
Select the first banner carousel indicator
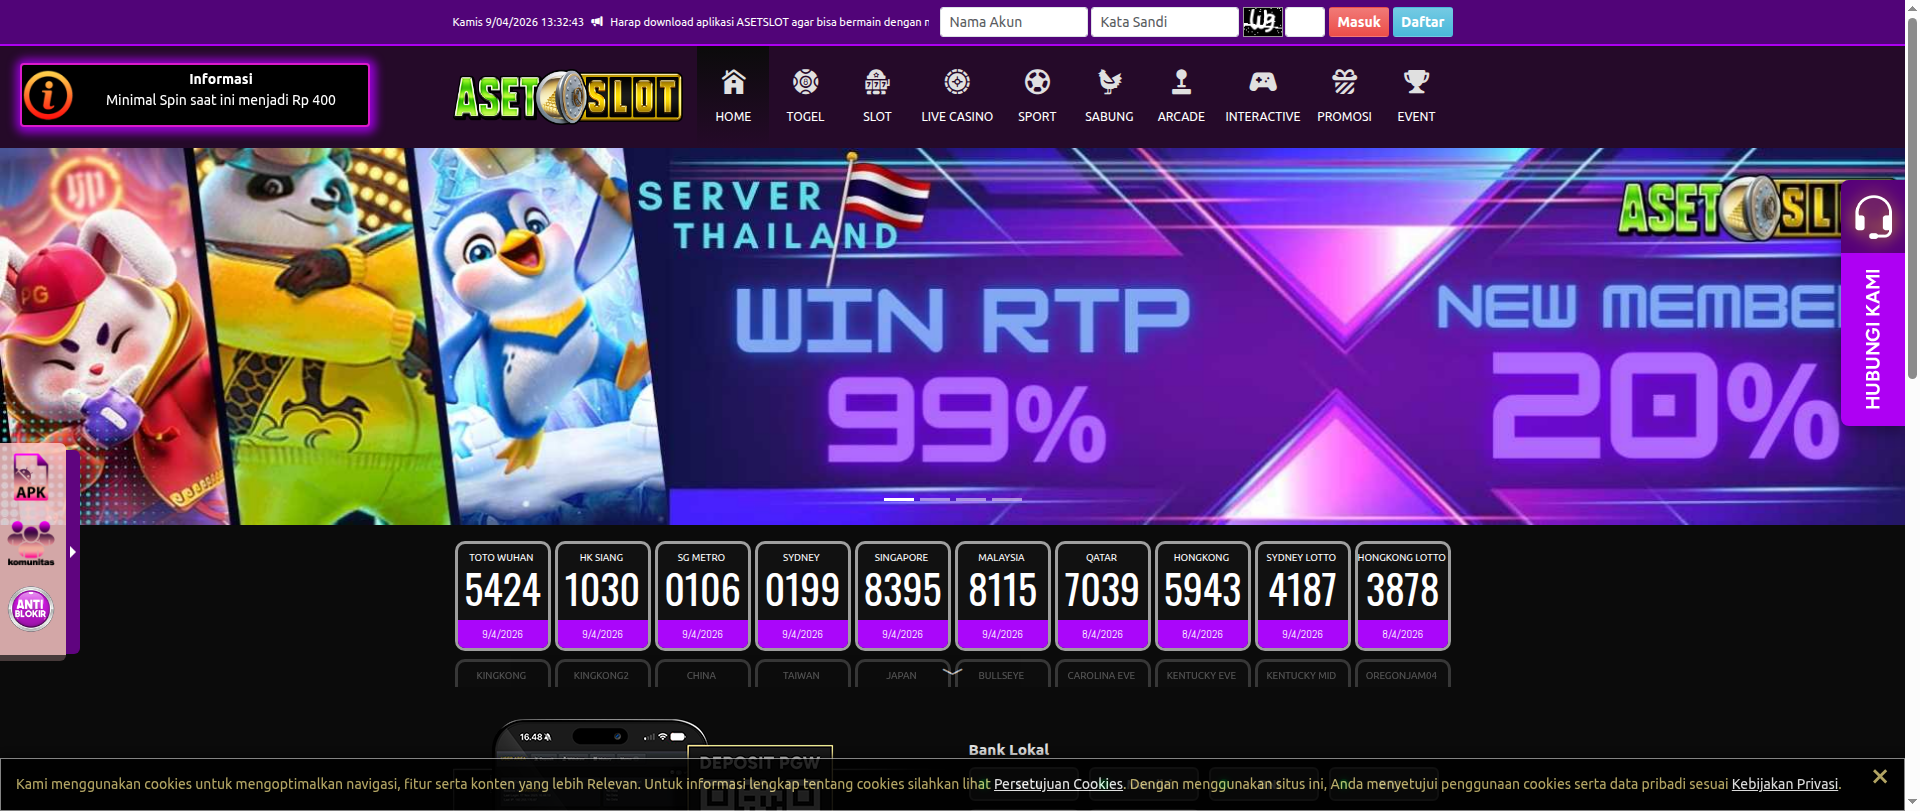point(898,499)
